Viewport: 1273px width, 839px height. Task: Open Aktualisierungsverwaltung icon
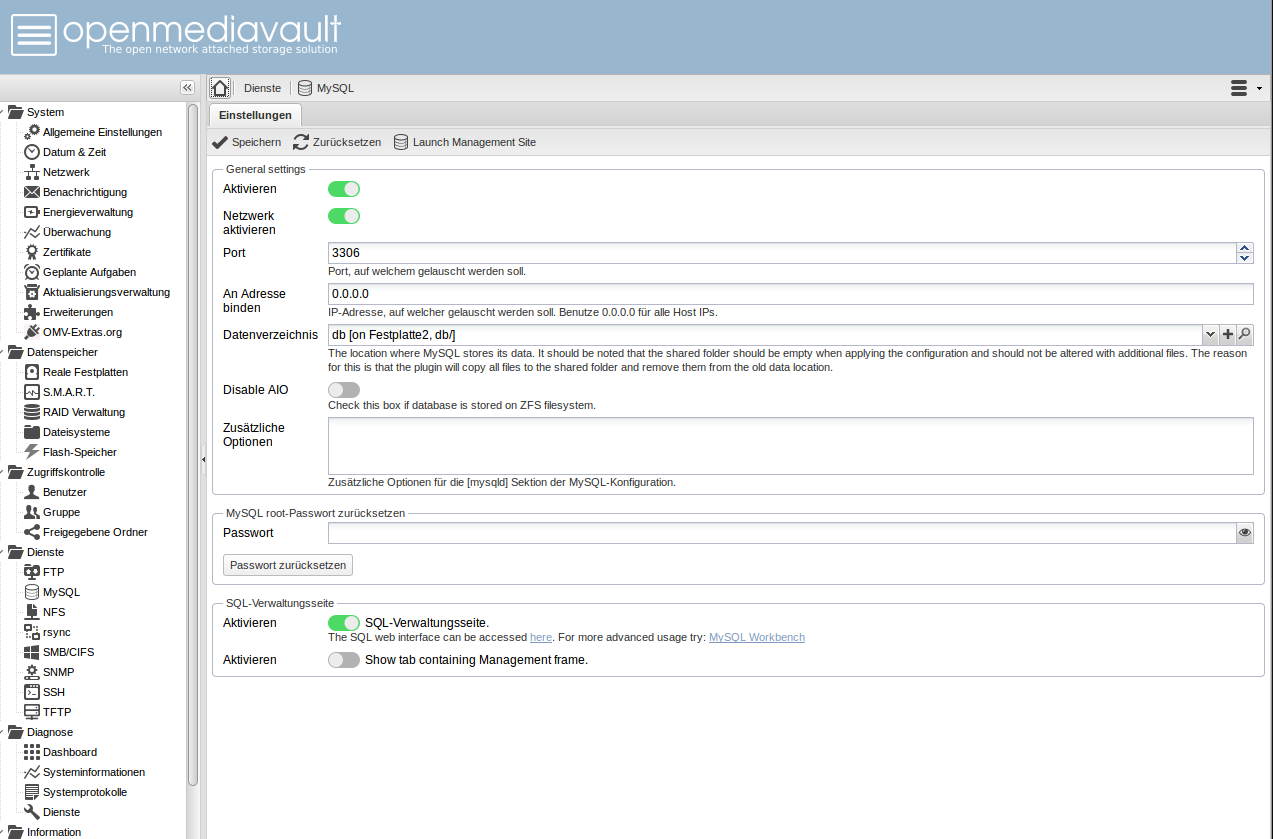tap(32, 292)
